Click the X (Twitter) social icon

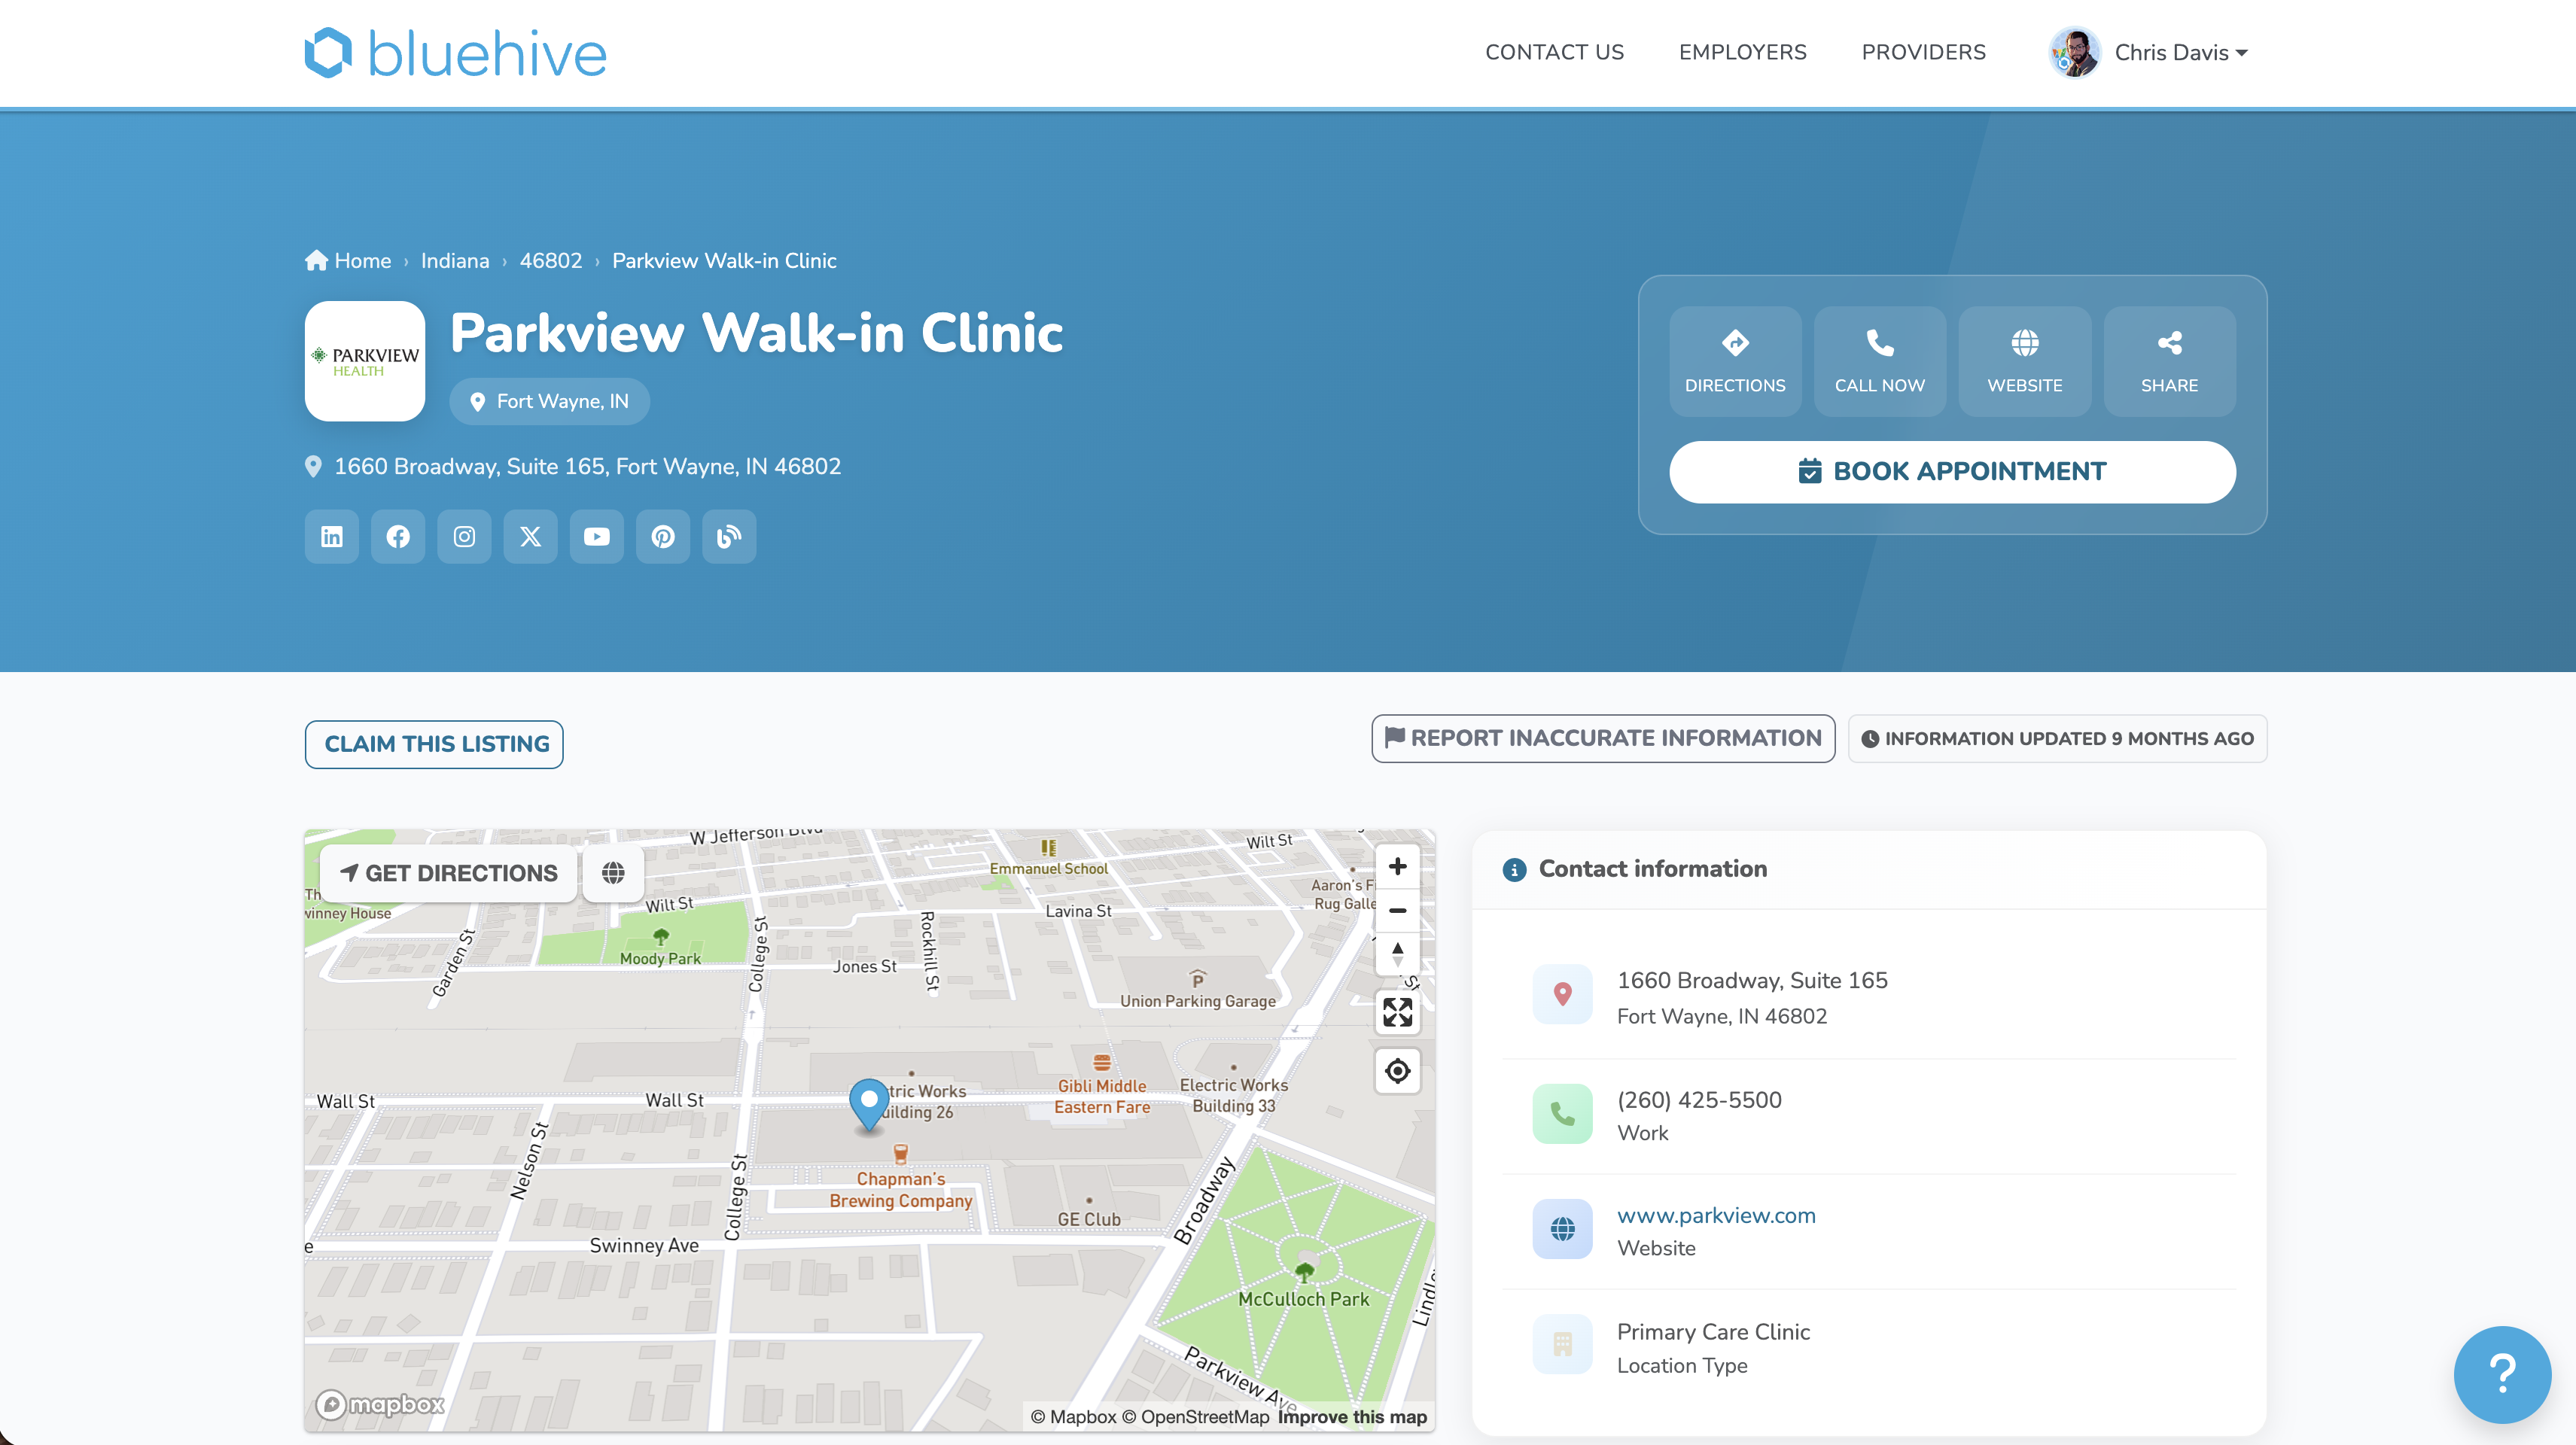(530, 537)
